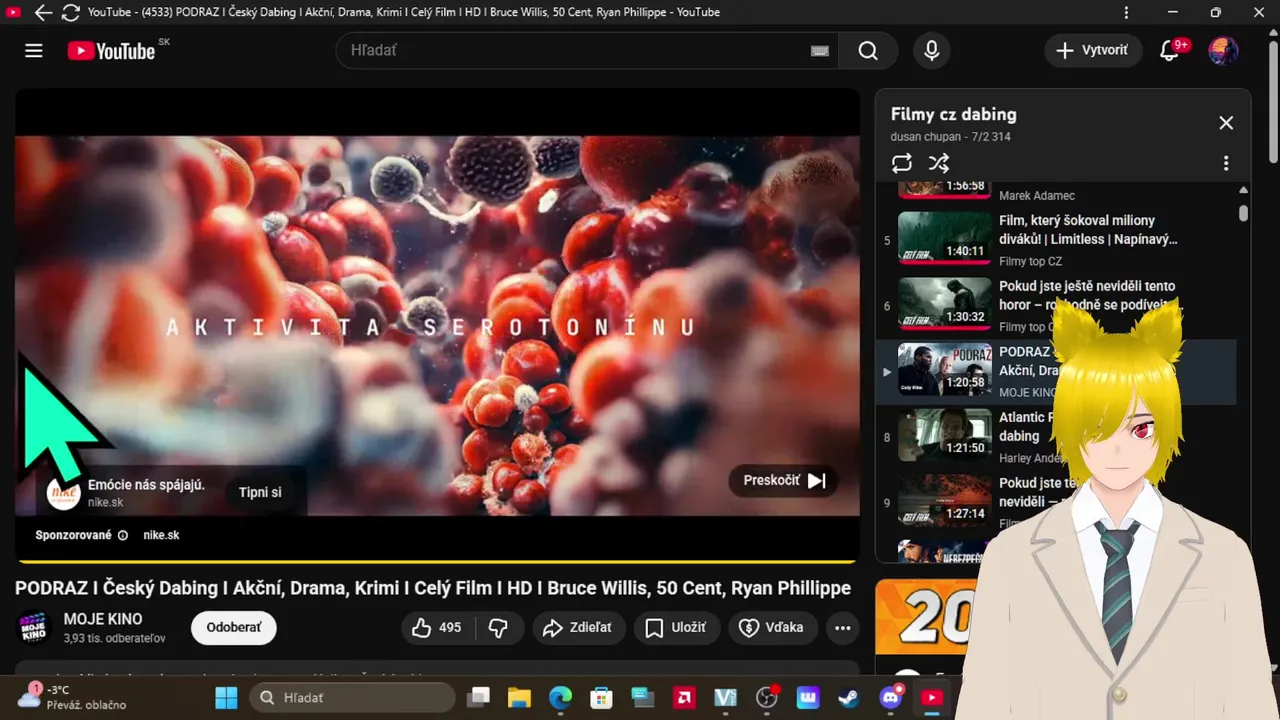The width and height of the screenshot is (1280, 720).
Task: Start voice search with the microphone icon
Action: tap(931, 50)
